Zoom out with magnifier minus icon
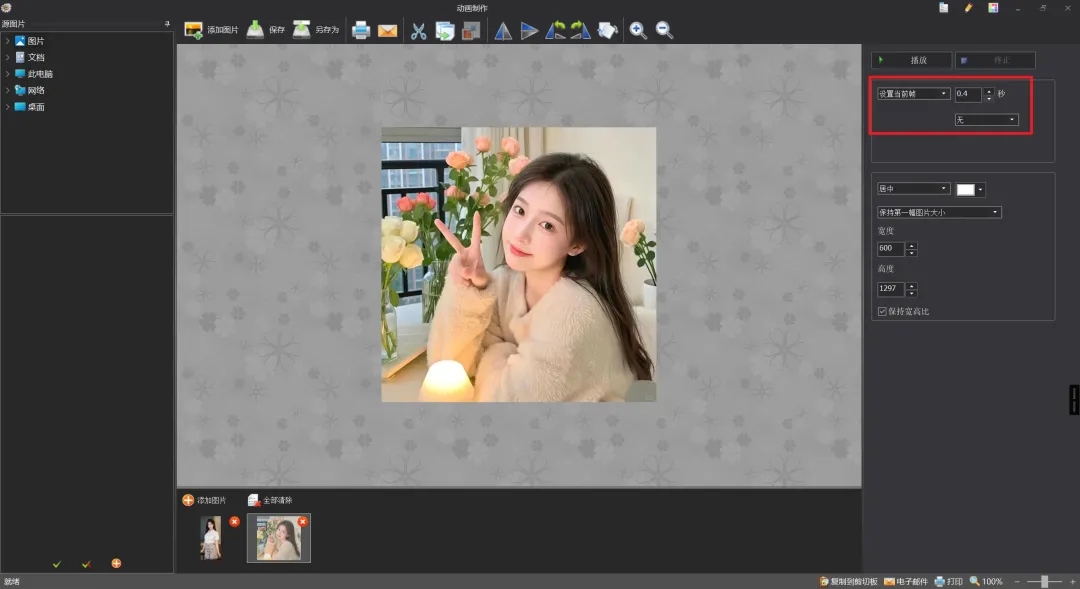 coord(664,30)
